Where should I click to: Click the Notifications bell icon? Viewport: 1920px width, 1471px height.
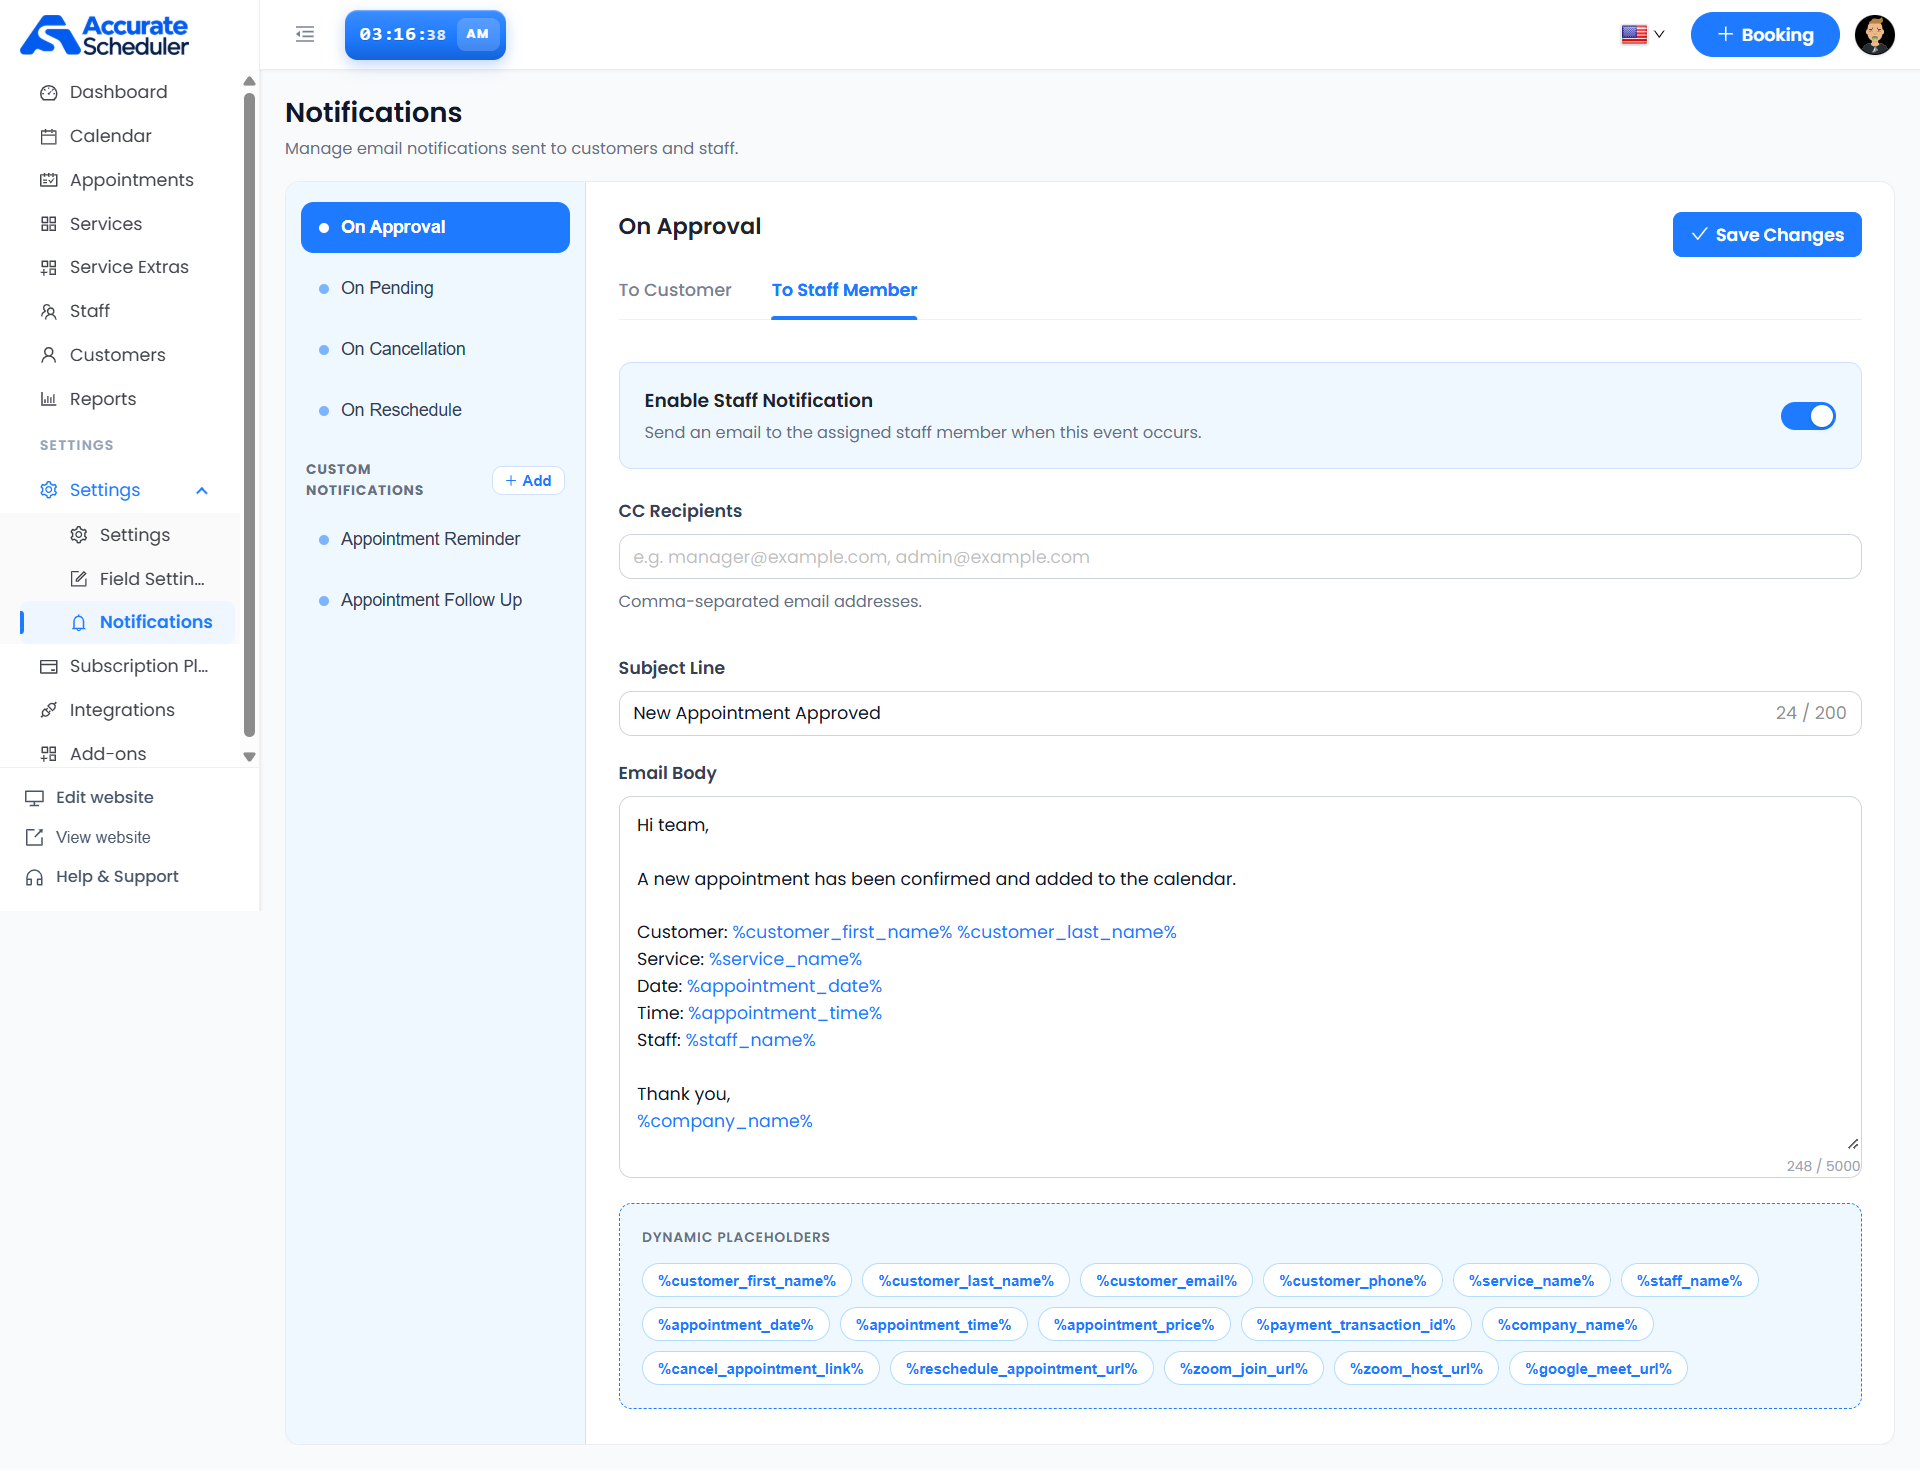tap(79, 623)
